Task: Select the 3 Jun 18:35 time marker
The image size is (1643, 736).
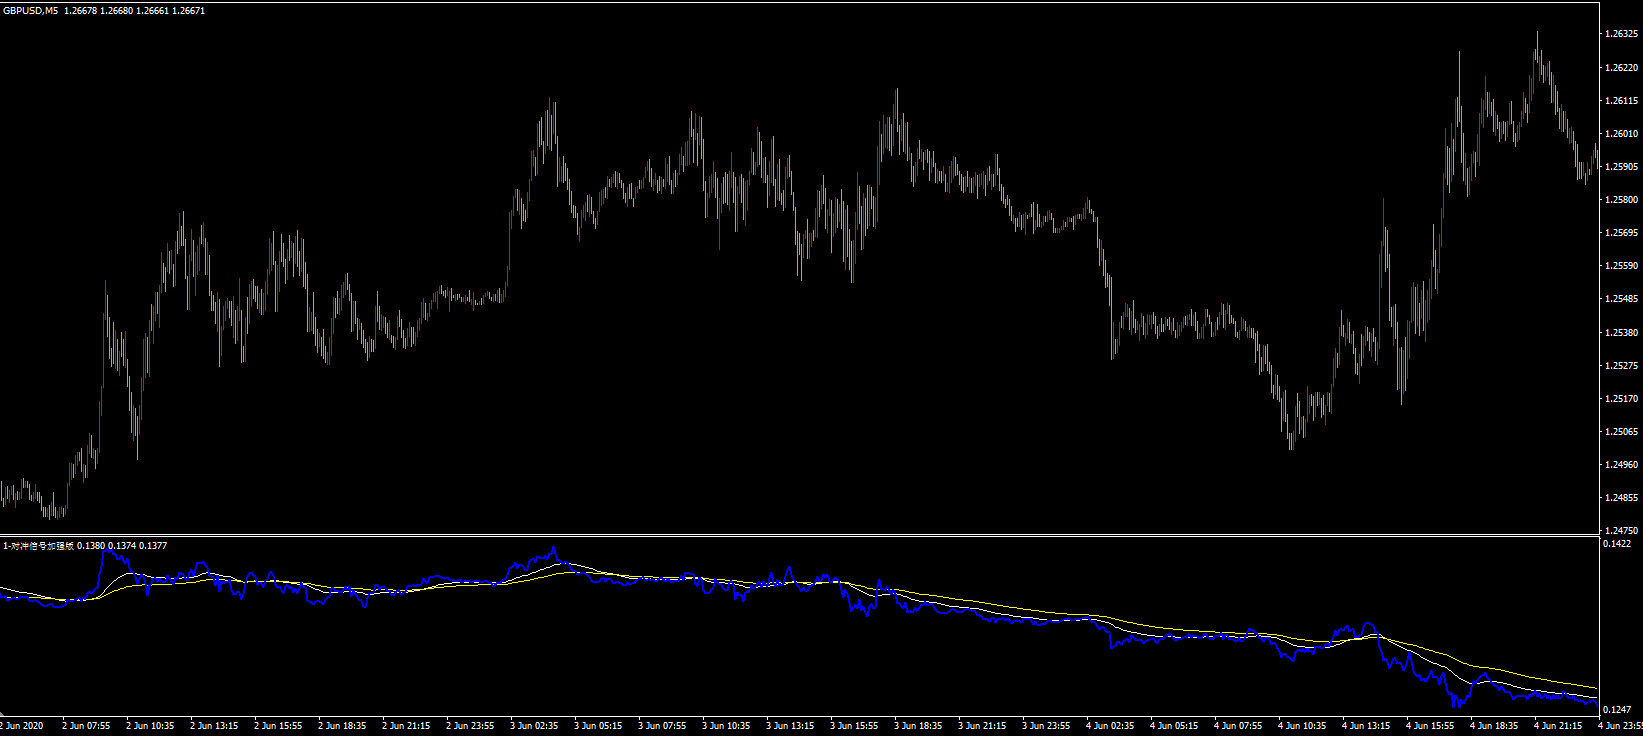Action: click(918, 726)
